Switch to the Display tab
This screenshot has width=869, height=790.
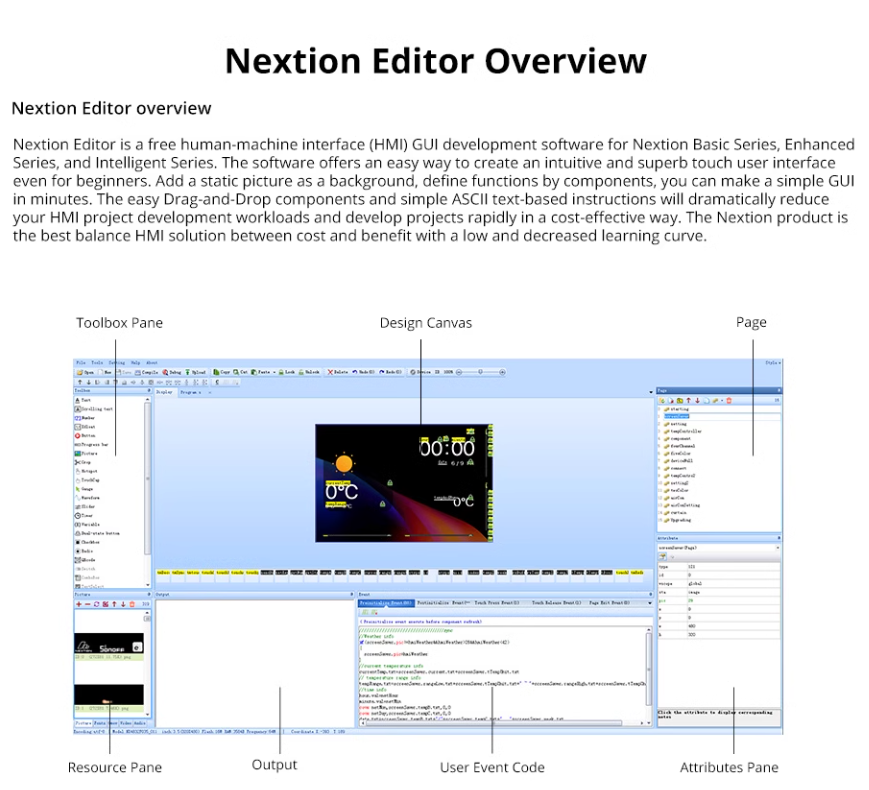(x=165, y=392)
